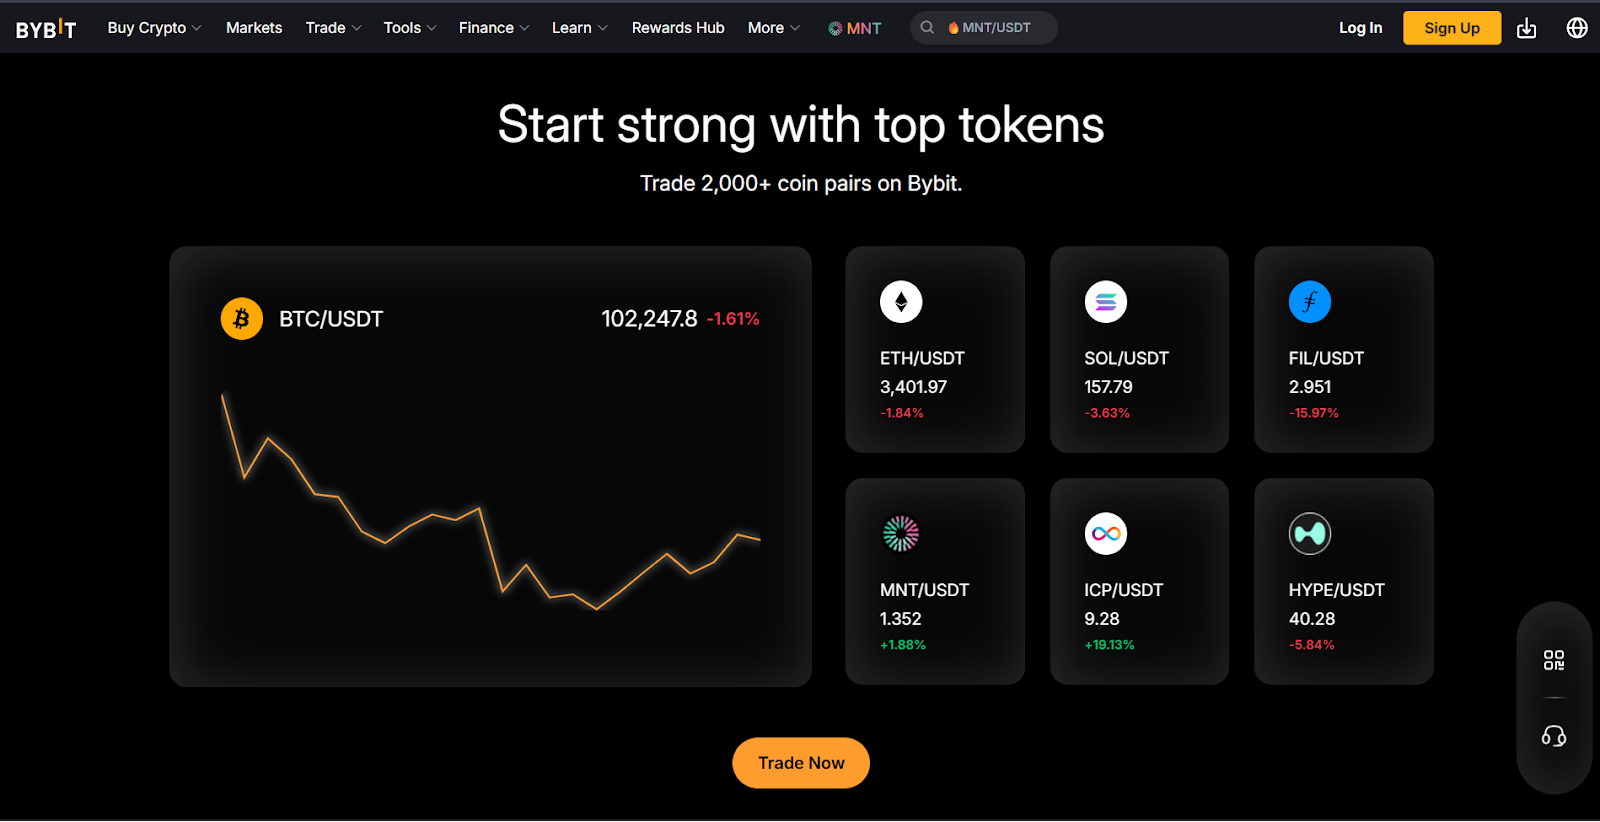Open the Markets menu item
Viewport: 1600px width, 822px height.
click(x=254, y=27)
